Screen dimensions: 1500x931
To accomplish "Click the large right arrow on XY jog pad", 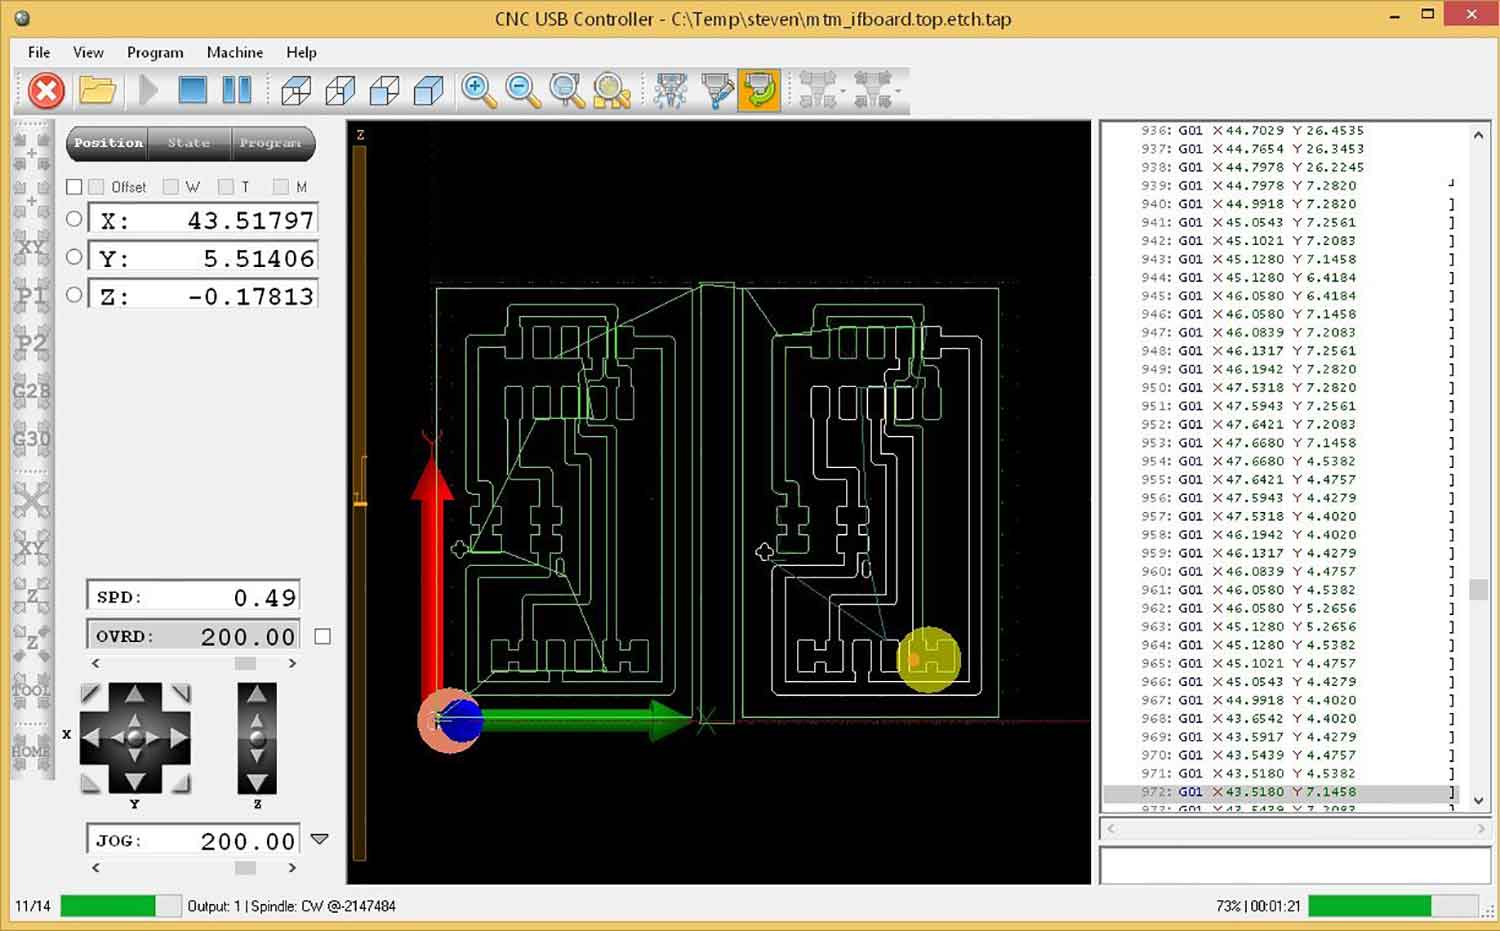I will 178,738.
